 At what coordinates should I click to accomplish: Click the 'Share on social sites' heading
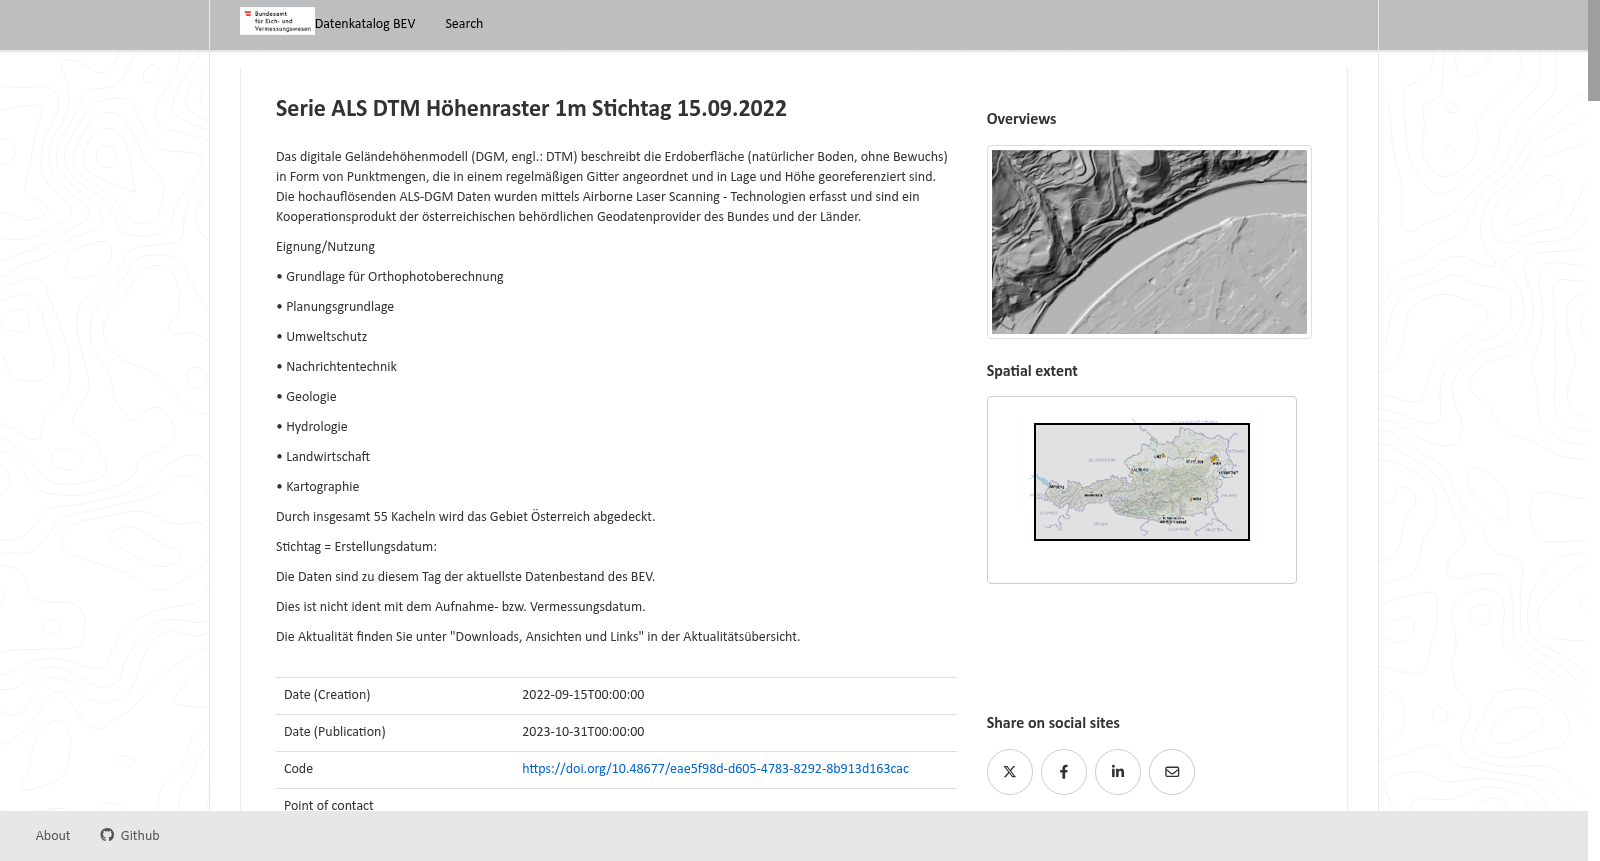[1053, 723]
